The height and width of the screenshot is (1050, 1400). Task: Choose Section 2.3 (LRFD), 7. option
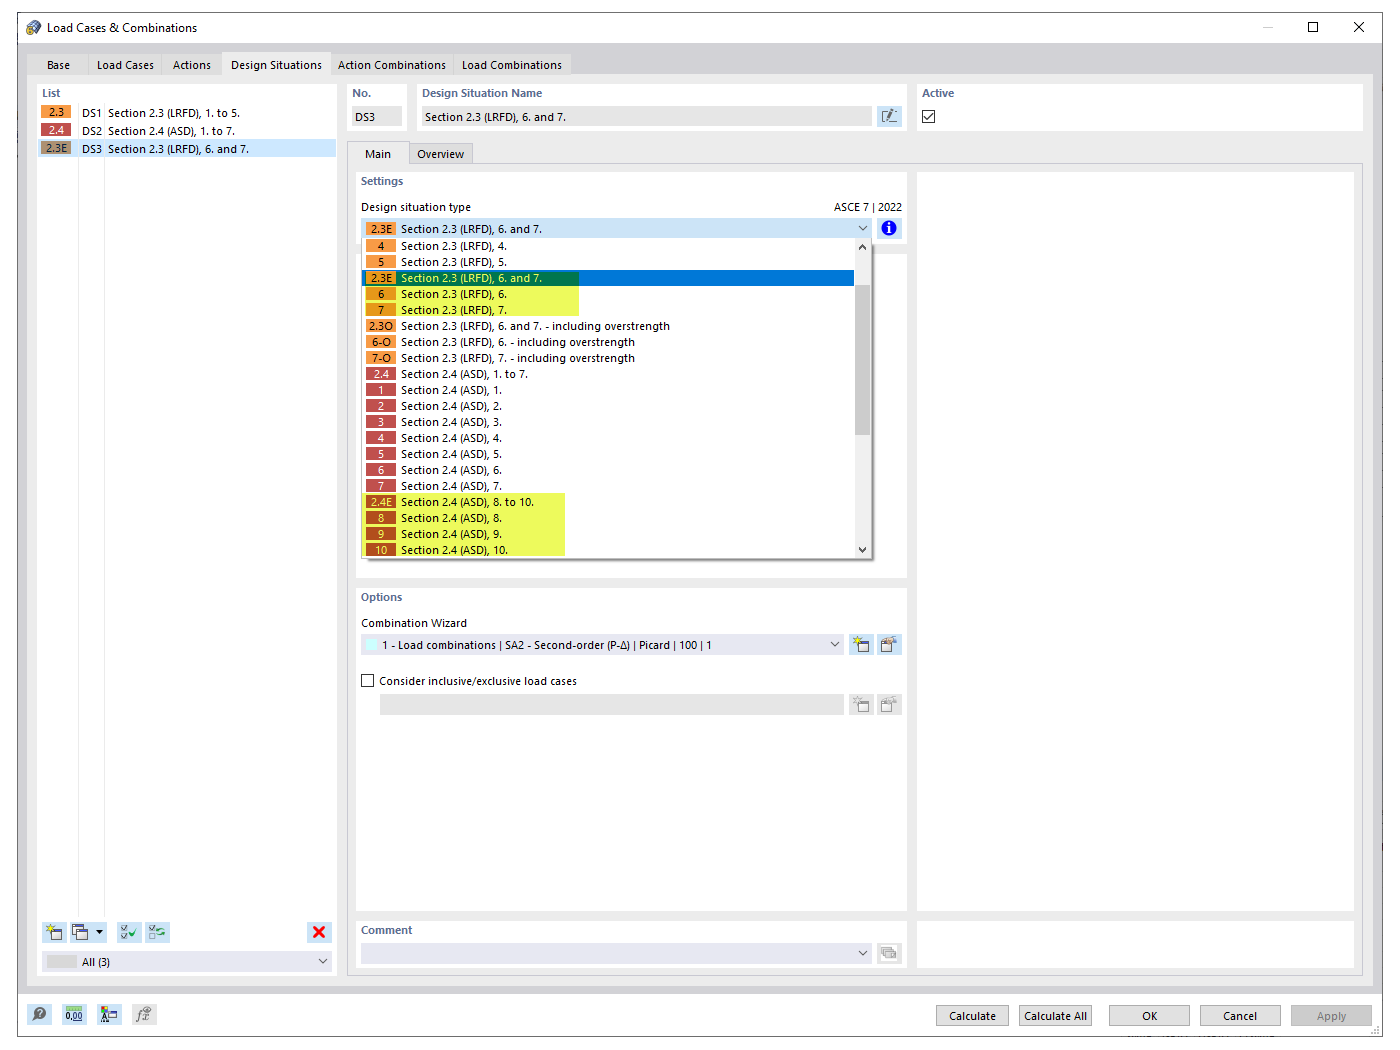point(608,310)
